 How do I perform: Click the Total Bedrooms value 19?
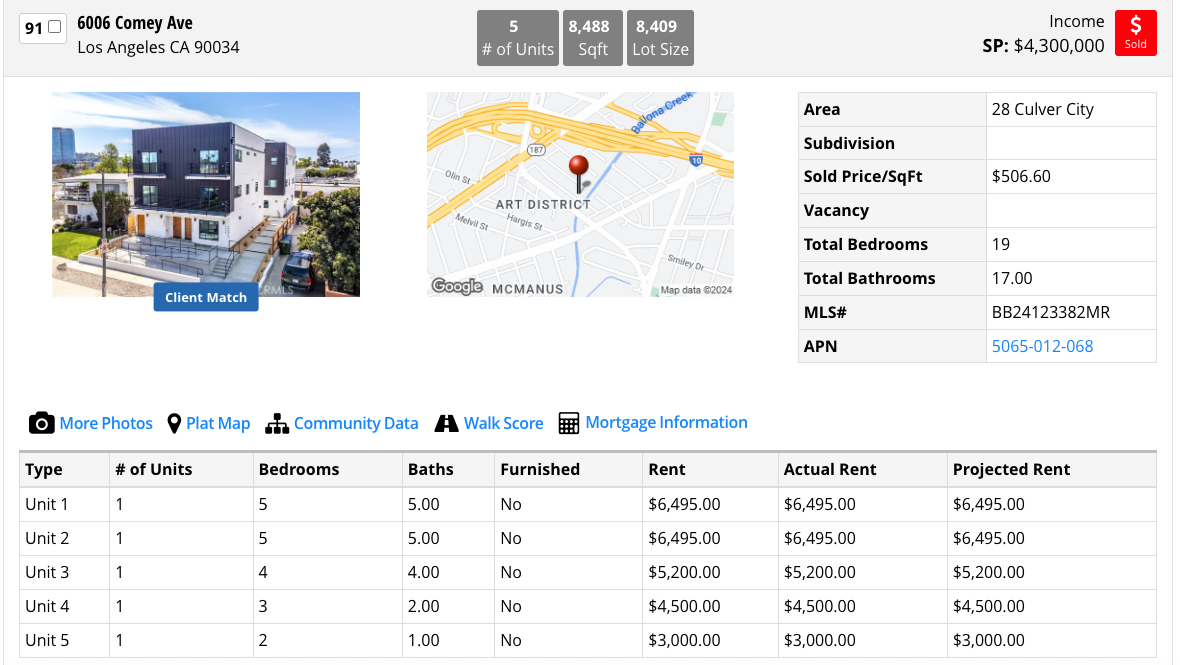click(x=1000, y=244)
